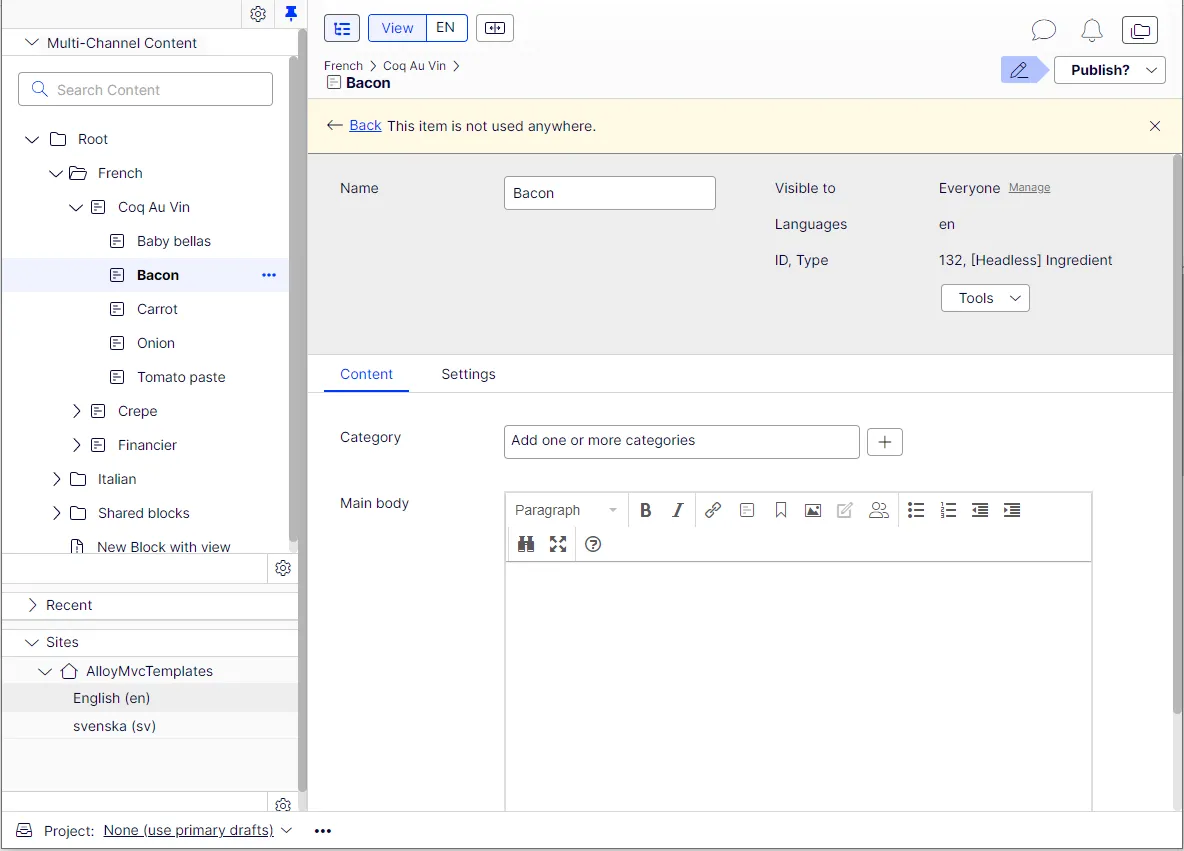Image resolution: width=1184 pixels, height=851 pixels.
Task: Click inside the Main body text area
Action: (798, 686)
